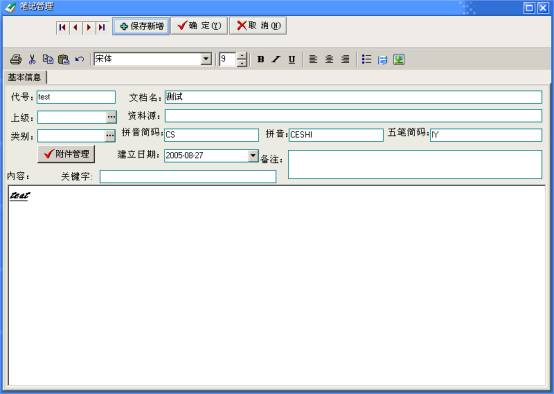Click the print icon in editor toolbar

point(16,59)
